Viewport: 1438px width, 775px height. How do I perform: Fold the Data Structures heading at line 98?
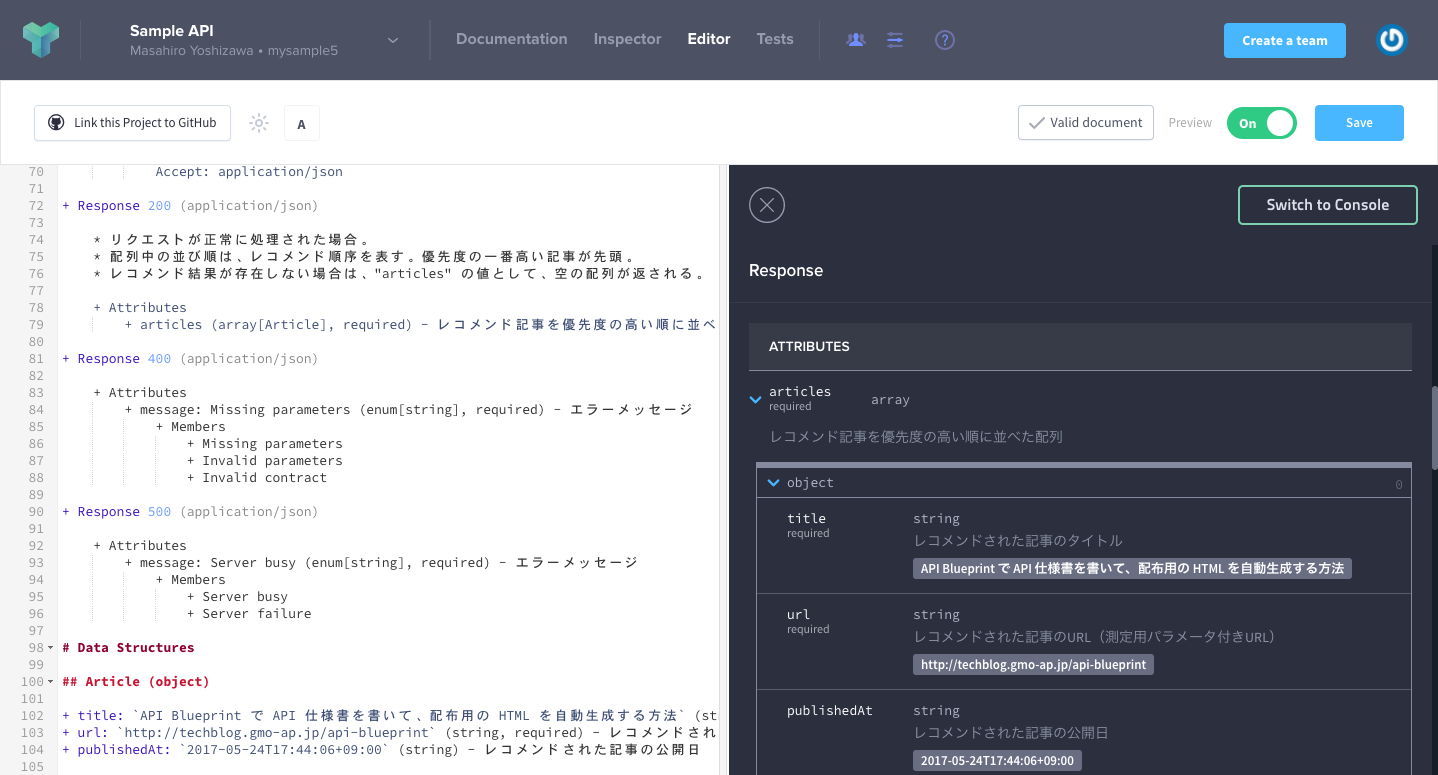[x=51, y=648]
